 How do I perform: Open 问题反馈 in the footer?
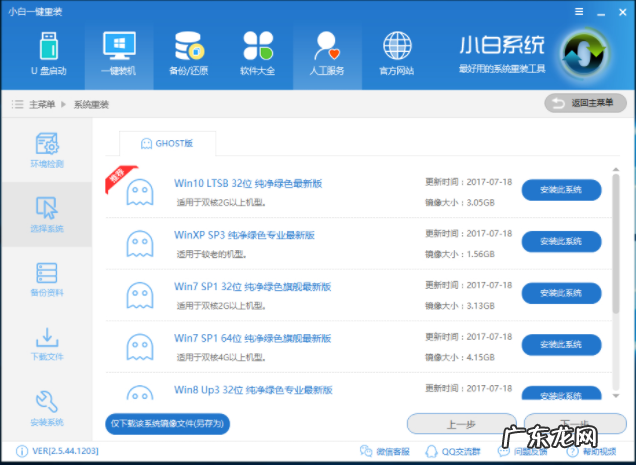click(522, 451)
